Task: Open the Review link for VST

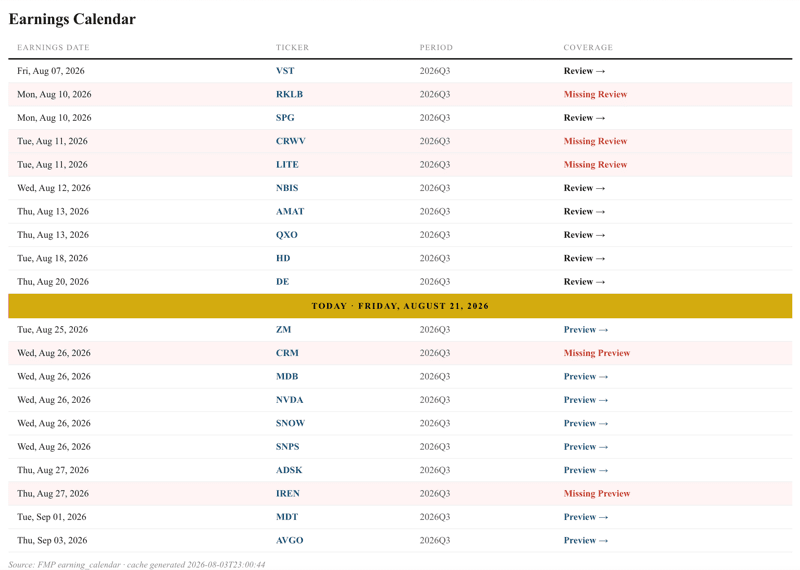Action: click(584, 71)
